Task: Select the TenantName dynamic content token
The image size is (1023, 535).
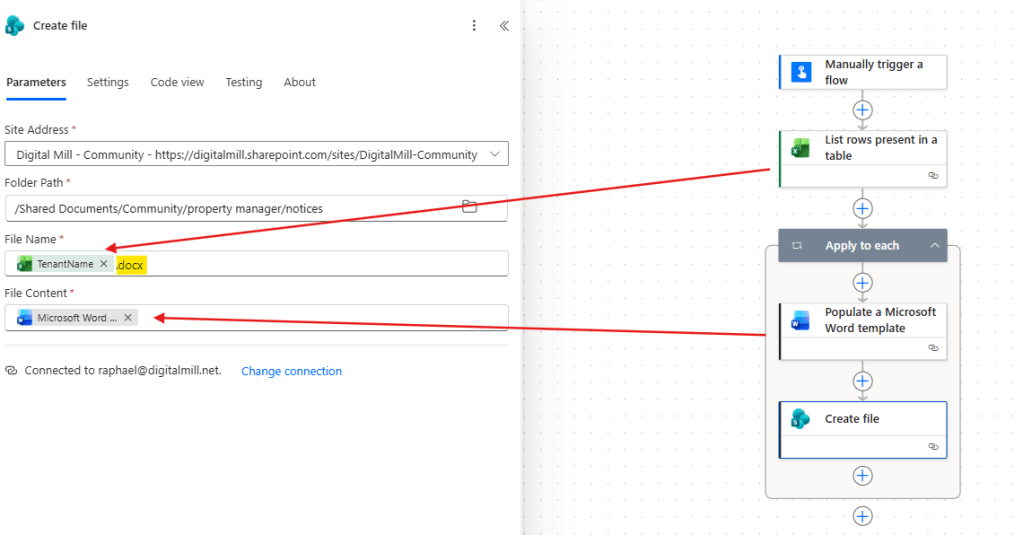Action: pos(65,264)
